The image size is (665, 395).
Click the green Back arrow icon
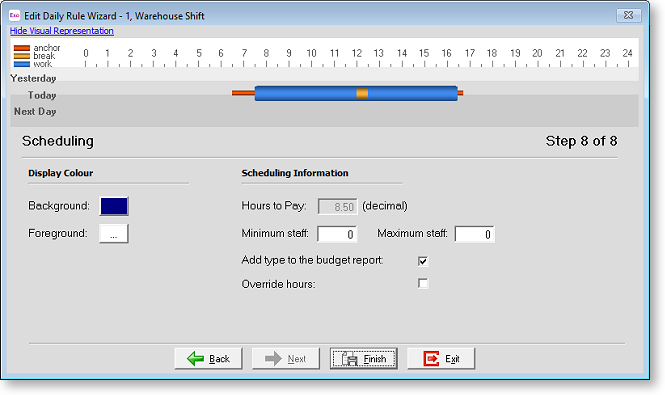pyautogui.click(x=196, y=359)
